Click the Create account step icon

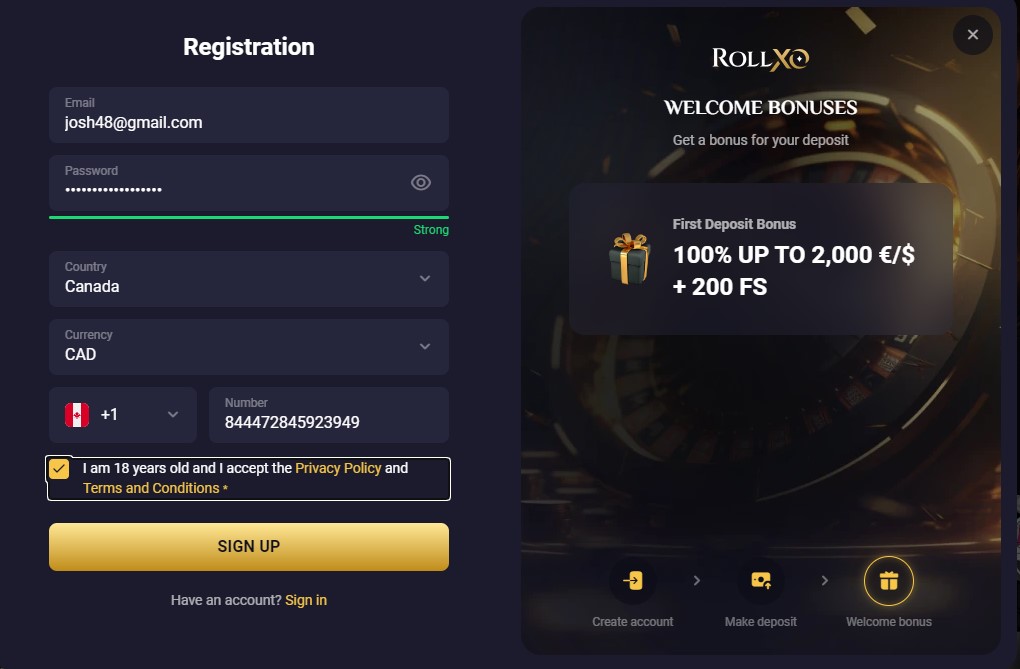point(632,581)
